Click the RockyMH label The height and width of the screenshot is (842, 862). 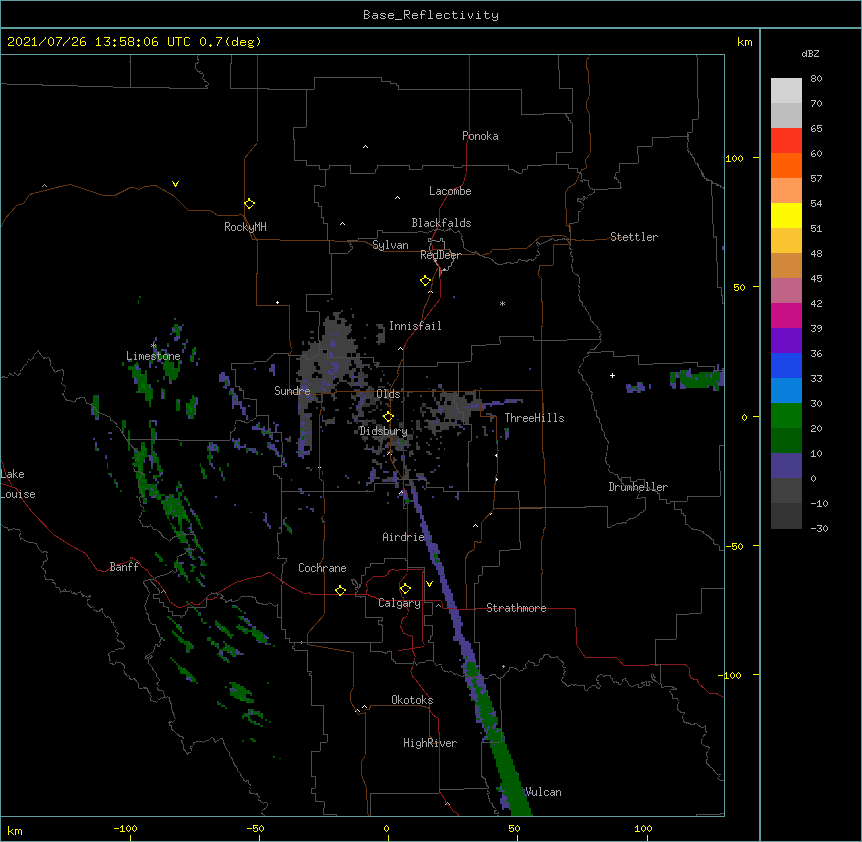coord(245,227)
